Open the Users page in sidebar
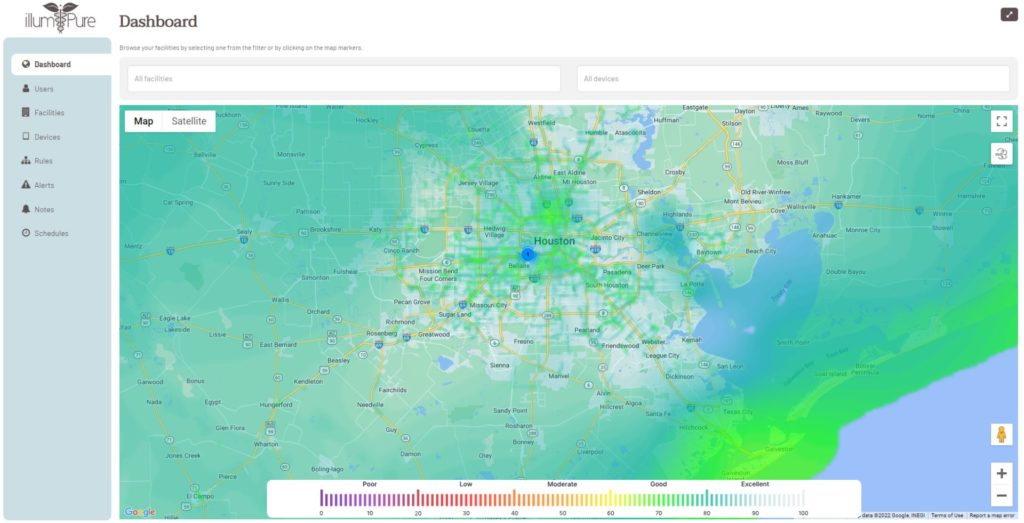The image size is (1024, 523). [x=43, y=89]
